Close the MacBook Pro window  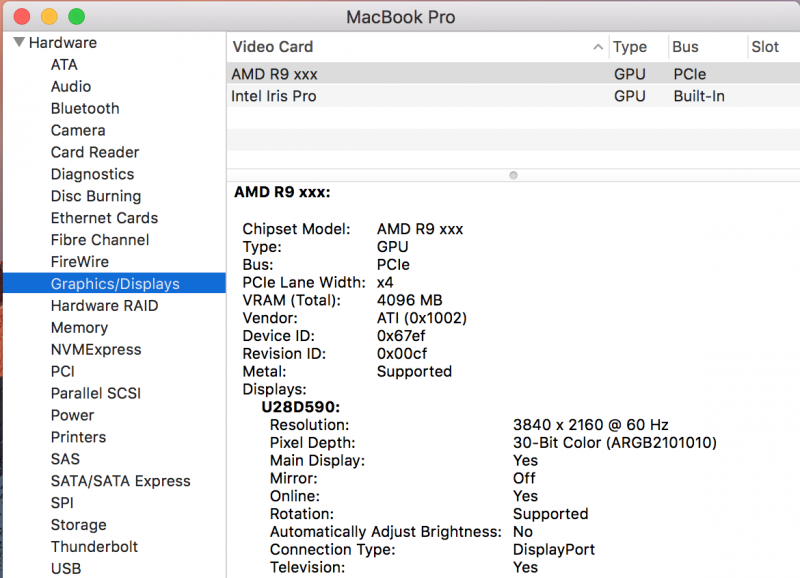point(22,16)
